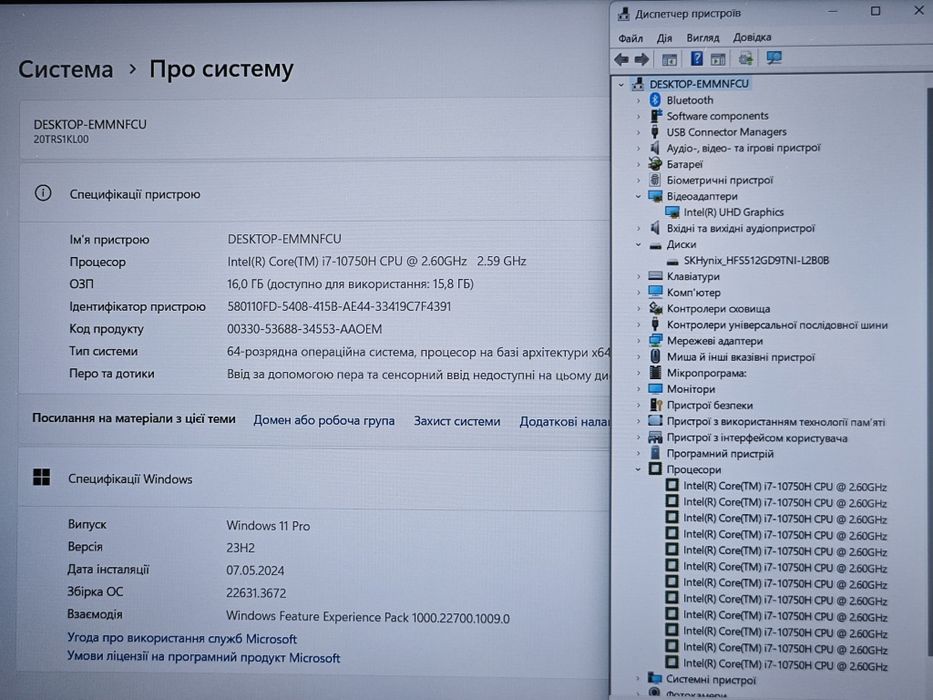Open Умови ліцензії на програмний продукт Microsoft
The image size is (933, 700).
click(x=203, y=657)
